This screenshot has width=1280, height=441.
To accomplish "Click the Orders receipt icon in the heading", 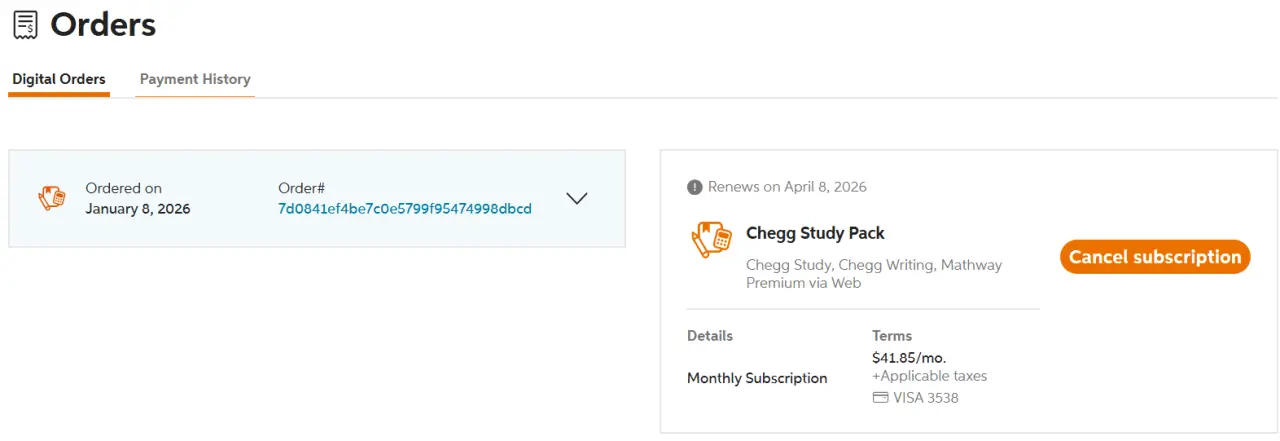I will [26, 24].
